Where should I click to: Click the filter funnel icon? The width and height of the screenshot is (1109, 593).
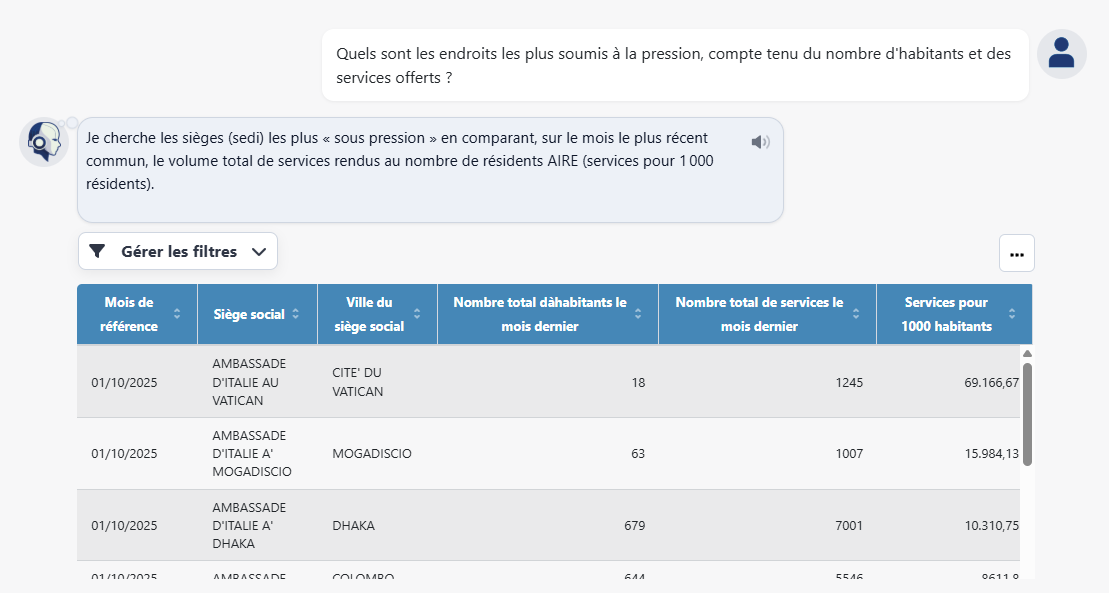[x=97, y=251]
